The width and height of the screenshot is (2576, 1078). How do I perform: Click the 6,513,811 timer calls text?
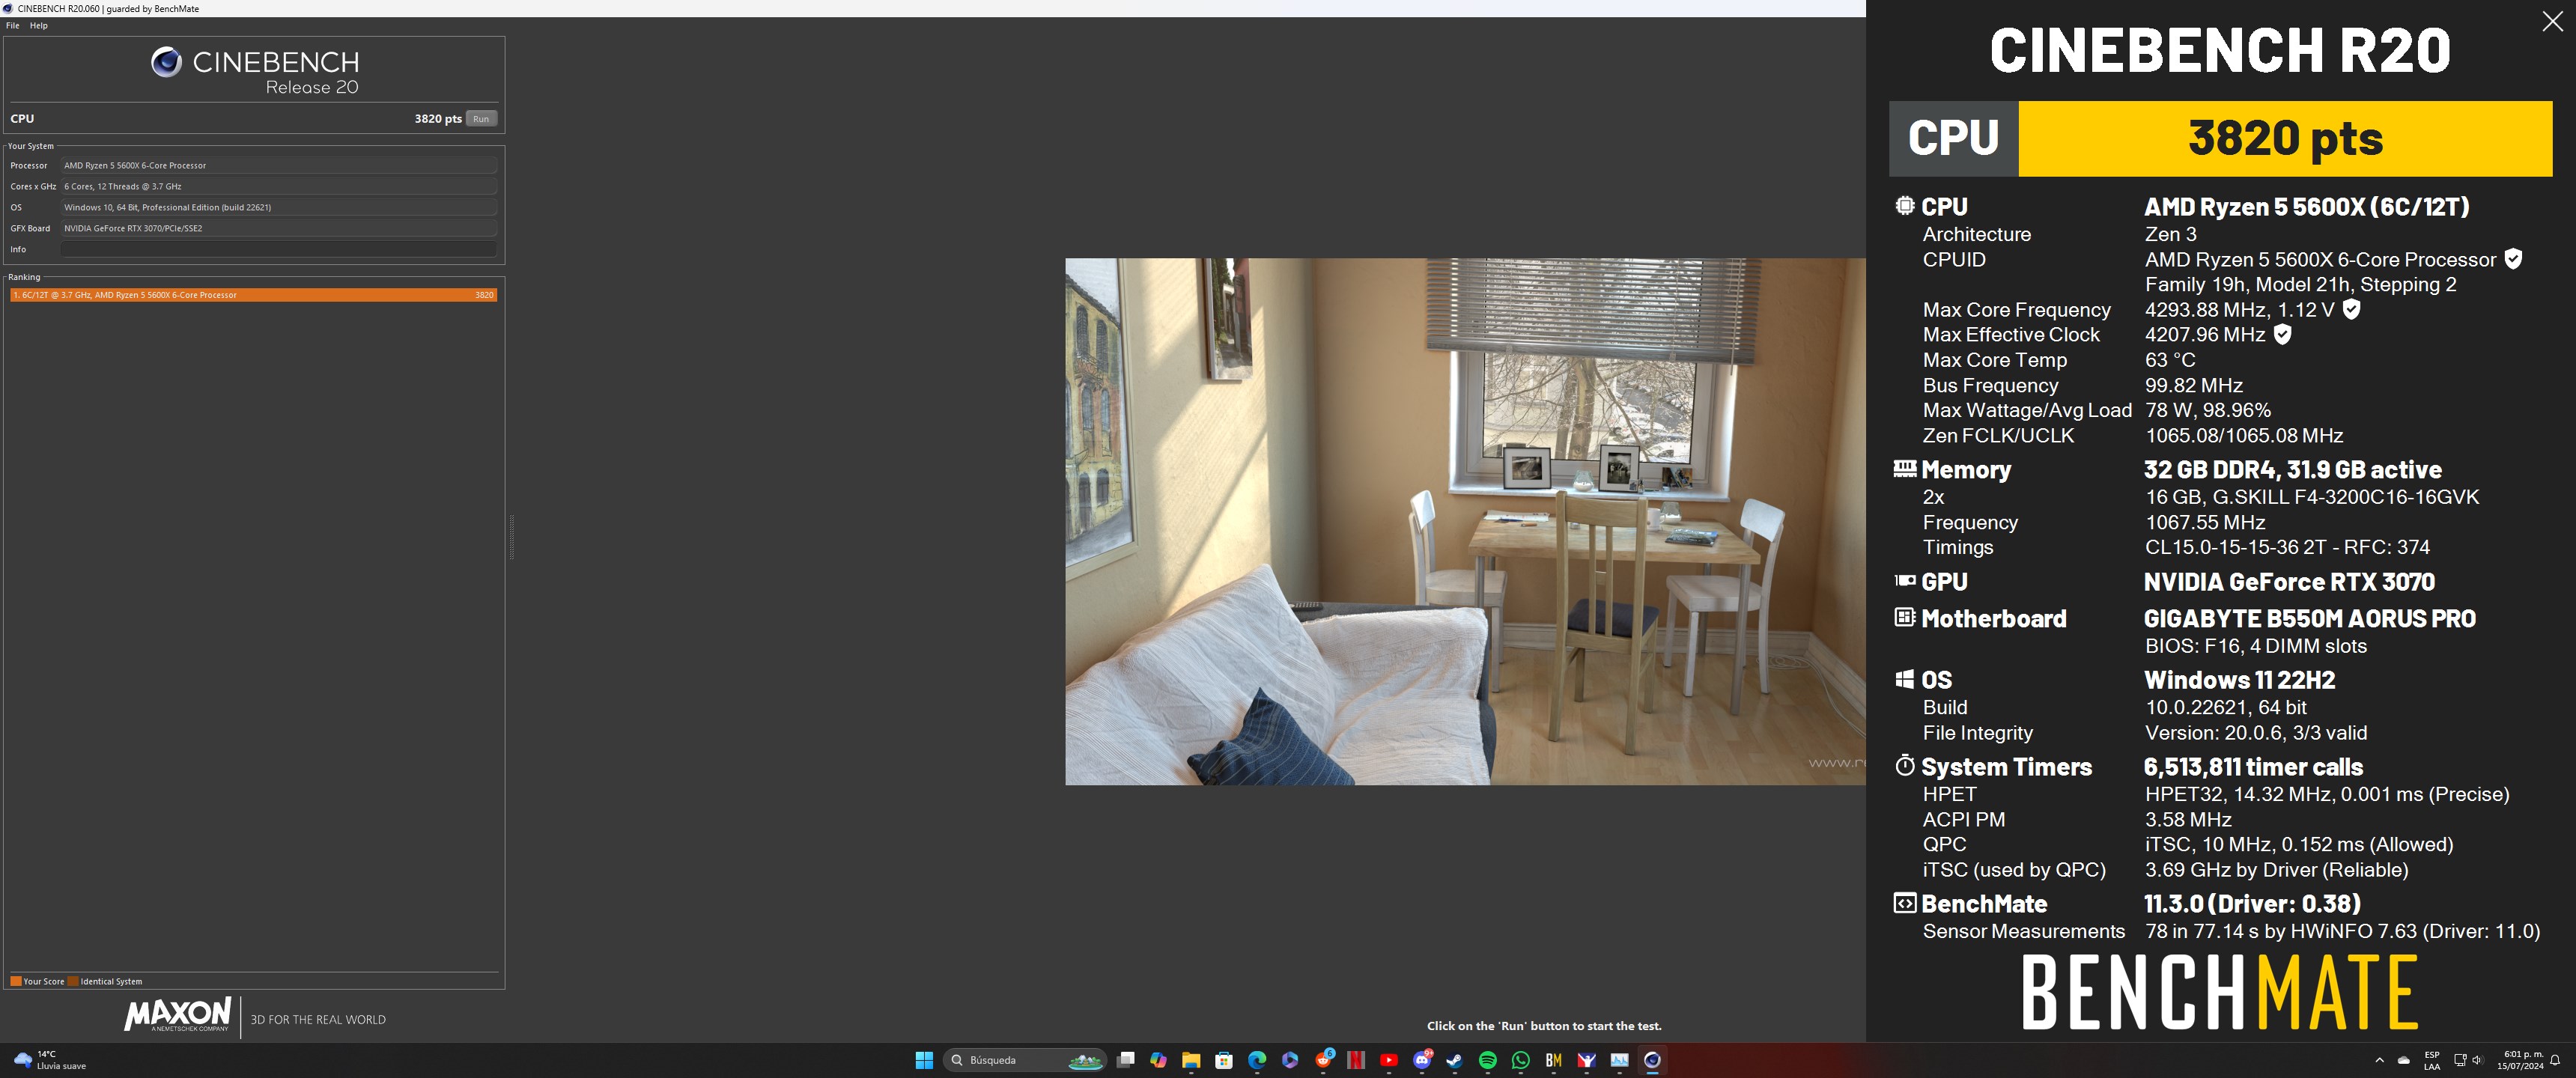click(x=2253, y=767)
